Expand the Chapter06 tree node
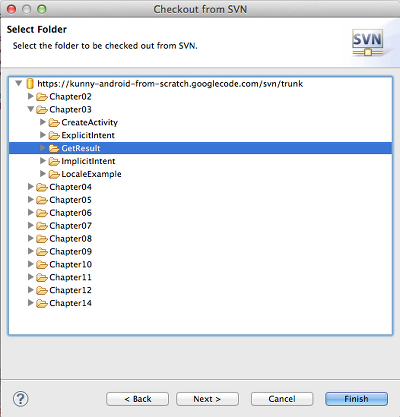This screenshot has width=400, height=417. [x=30, y=212]
